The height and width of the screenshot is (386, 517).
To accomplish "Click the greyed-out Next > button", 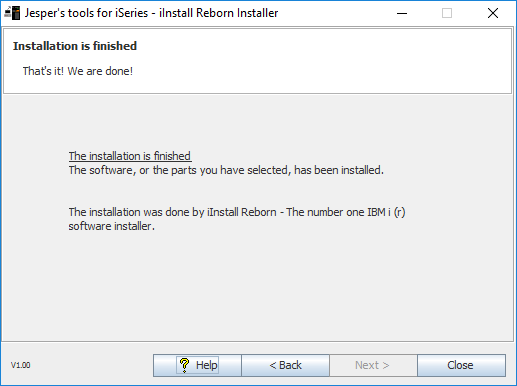I will point(373,365).
